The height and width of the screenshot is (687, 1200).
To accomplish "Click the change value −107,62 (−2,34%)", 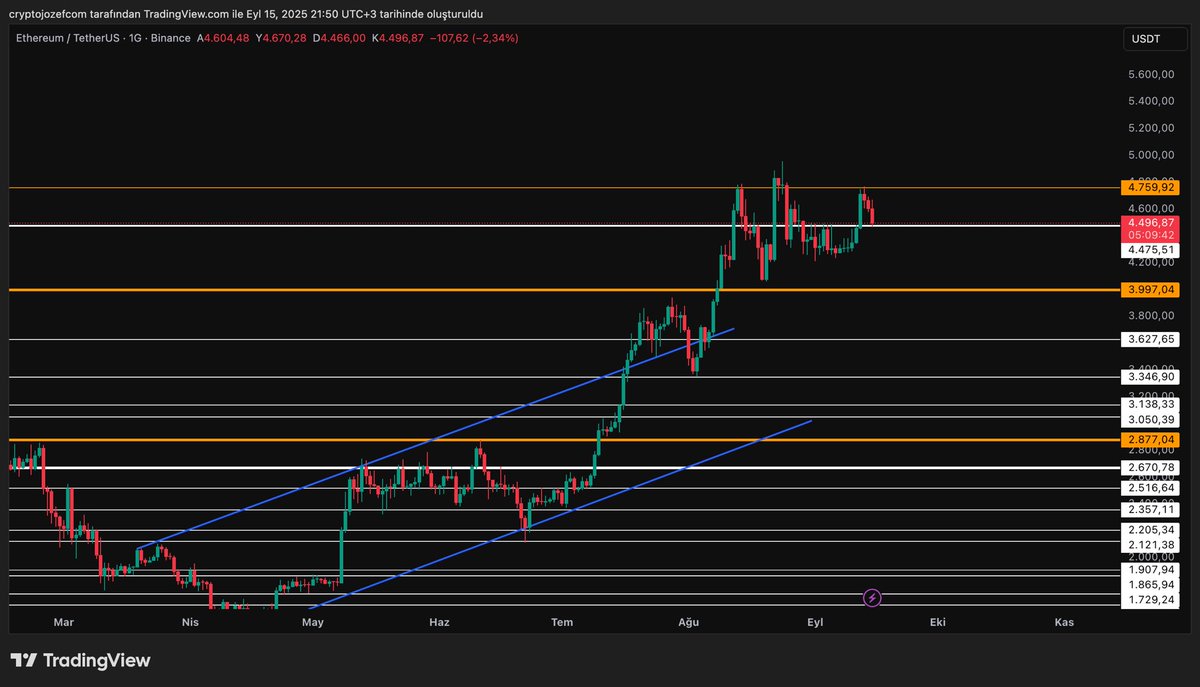I will pyautogui.click(x=474, y=38).
